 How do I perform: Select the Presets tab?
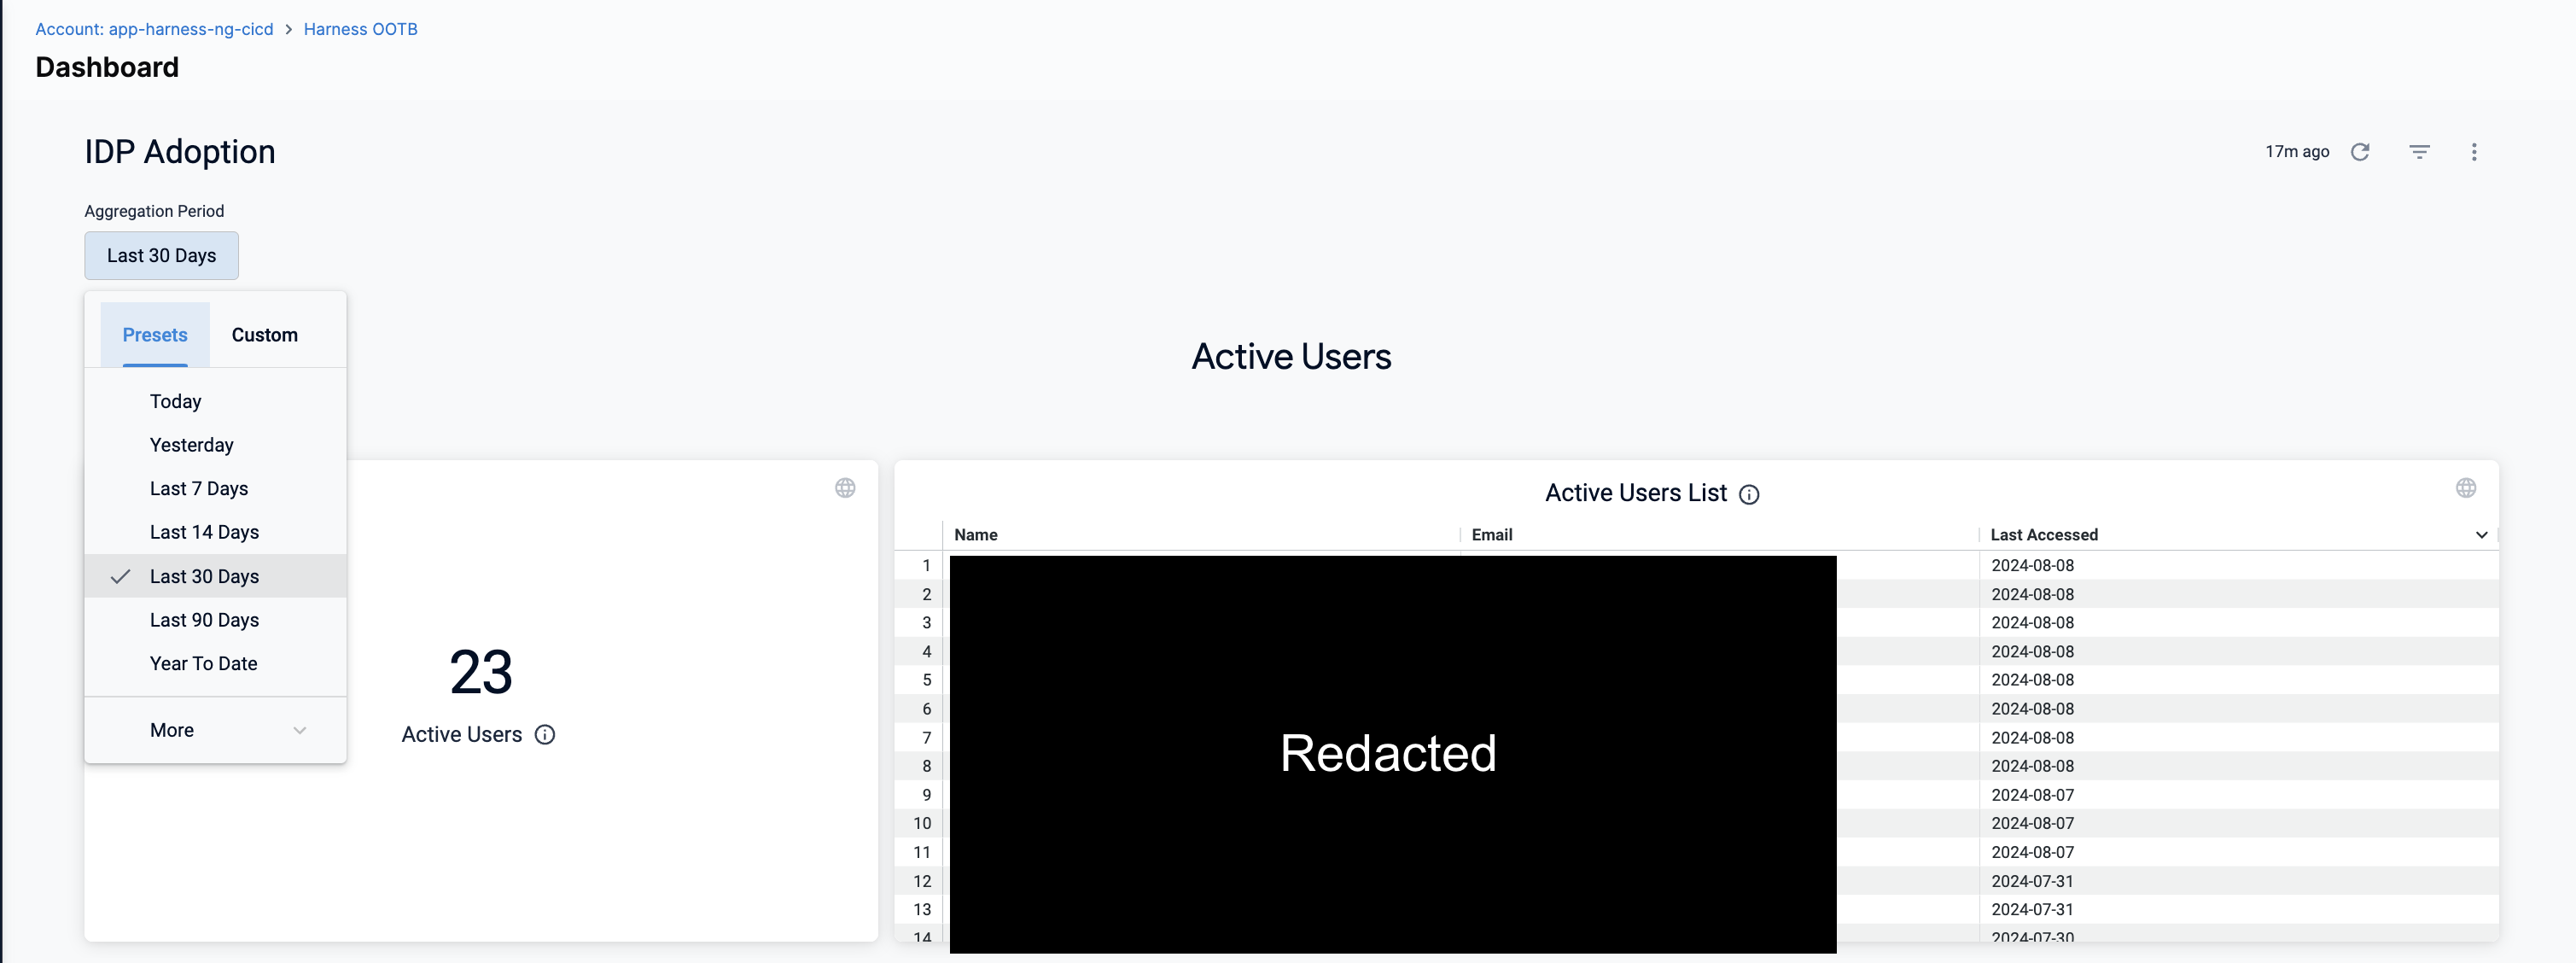tap(155, 335)
